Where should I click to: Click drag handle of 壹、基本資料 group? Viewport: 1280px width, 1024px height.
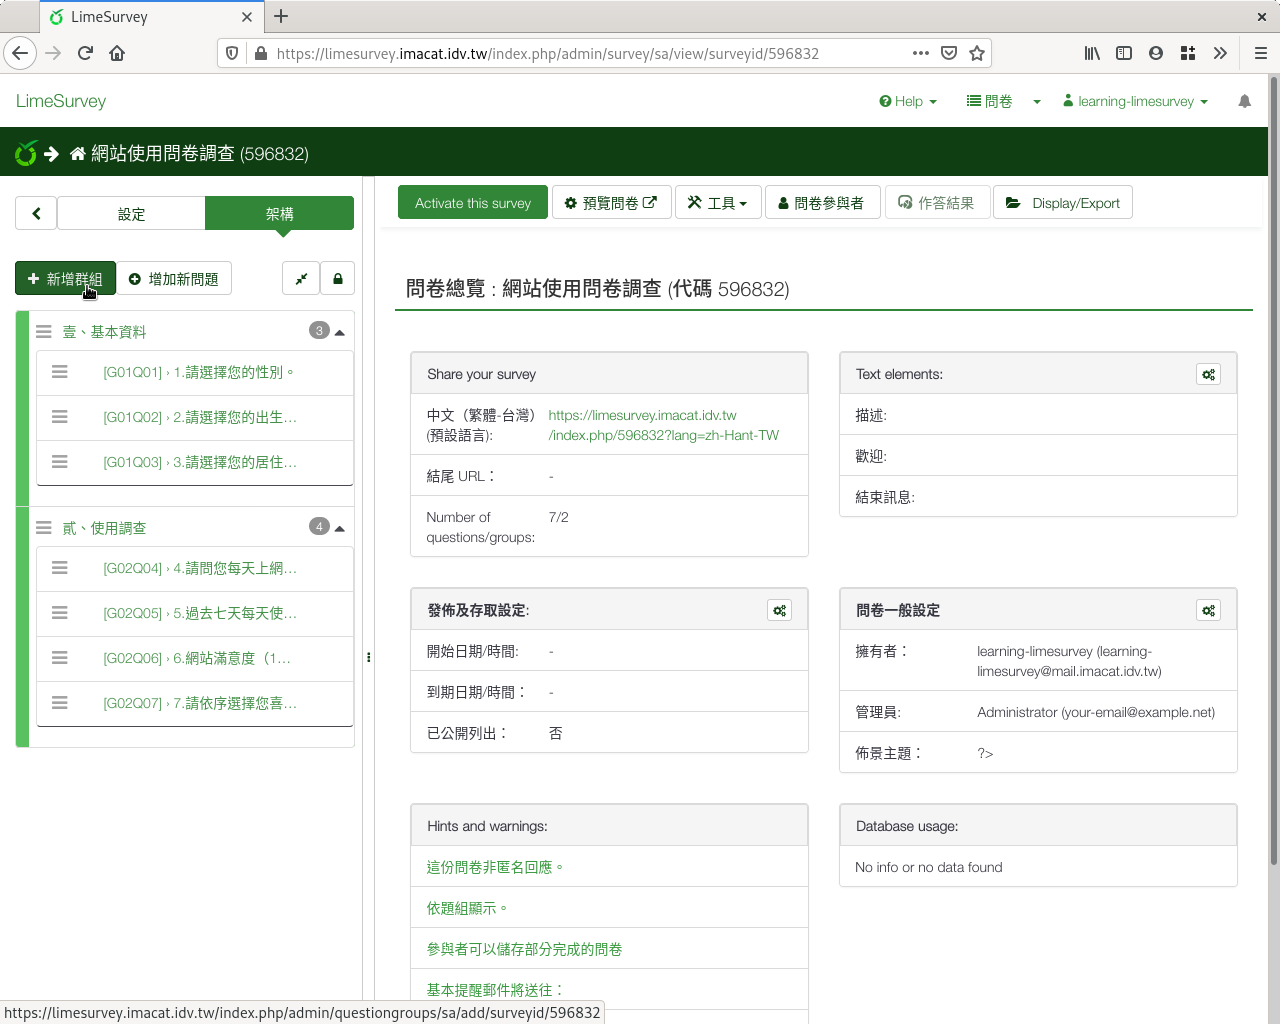(x=44, y=331)
